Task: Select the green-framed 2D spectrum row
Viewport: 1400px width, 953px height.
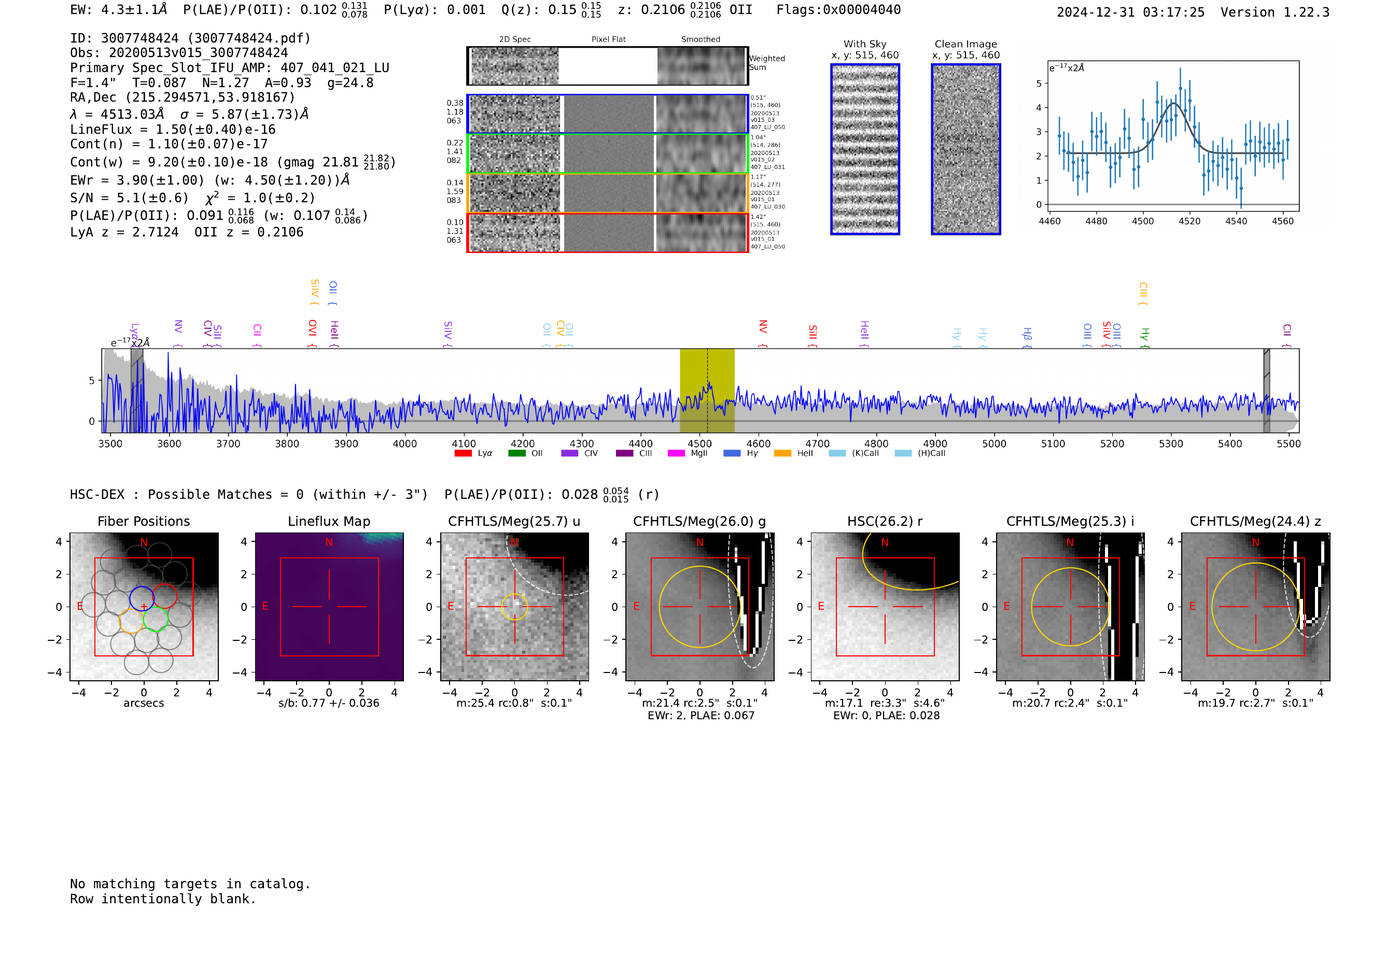Action: pyautogui.click(x=607, y=154)
